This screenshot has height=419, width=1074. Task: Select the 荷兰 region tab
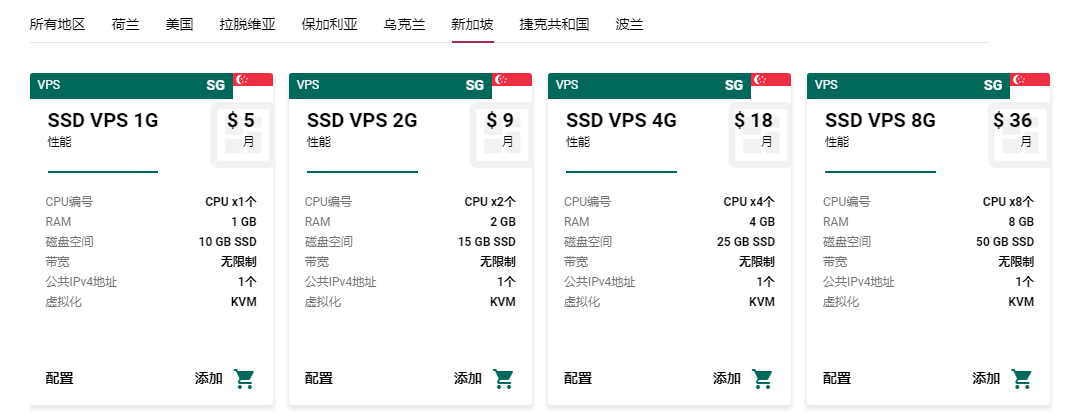(x=126, y=24)
